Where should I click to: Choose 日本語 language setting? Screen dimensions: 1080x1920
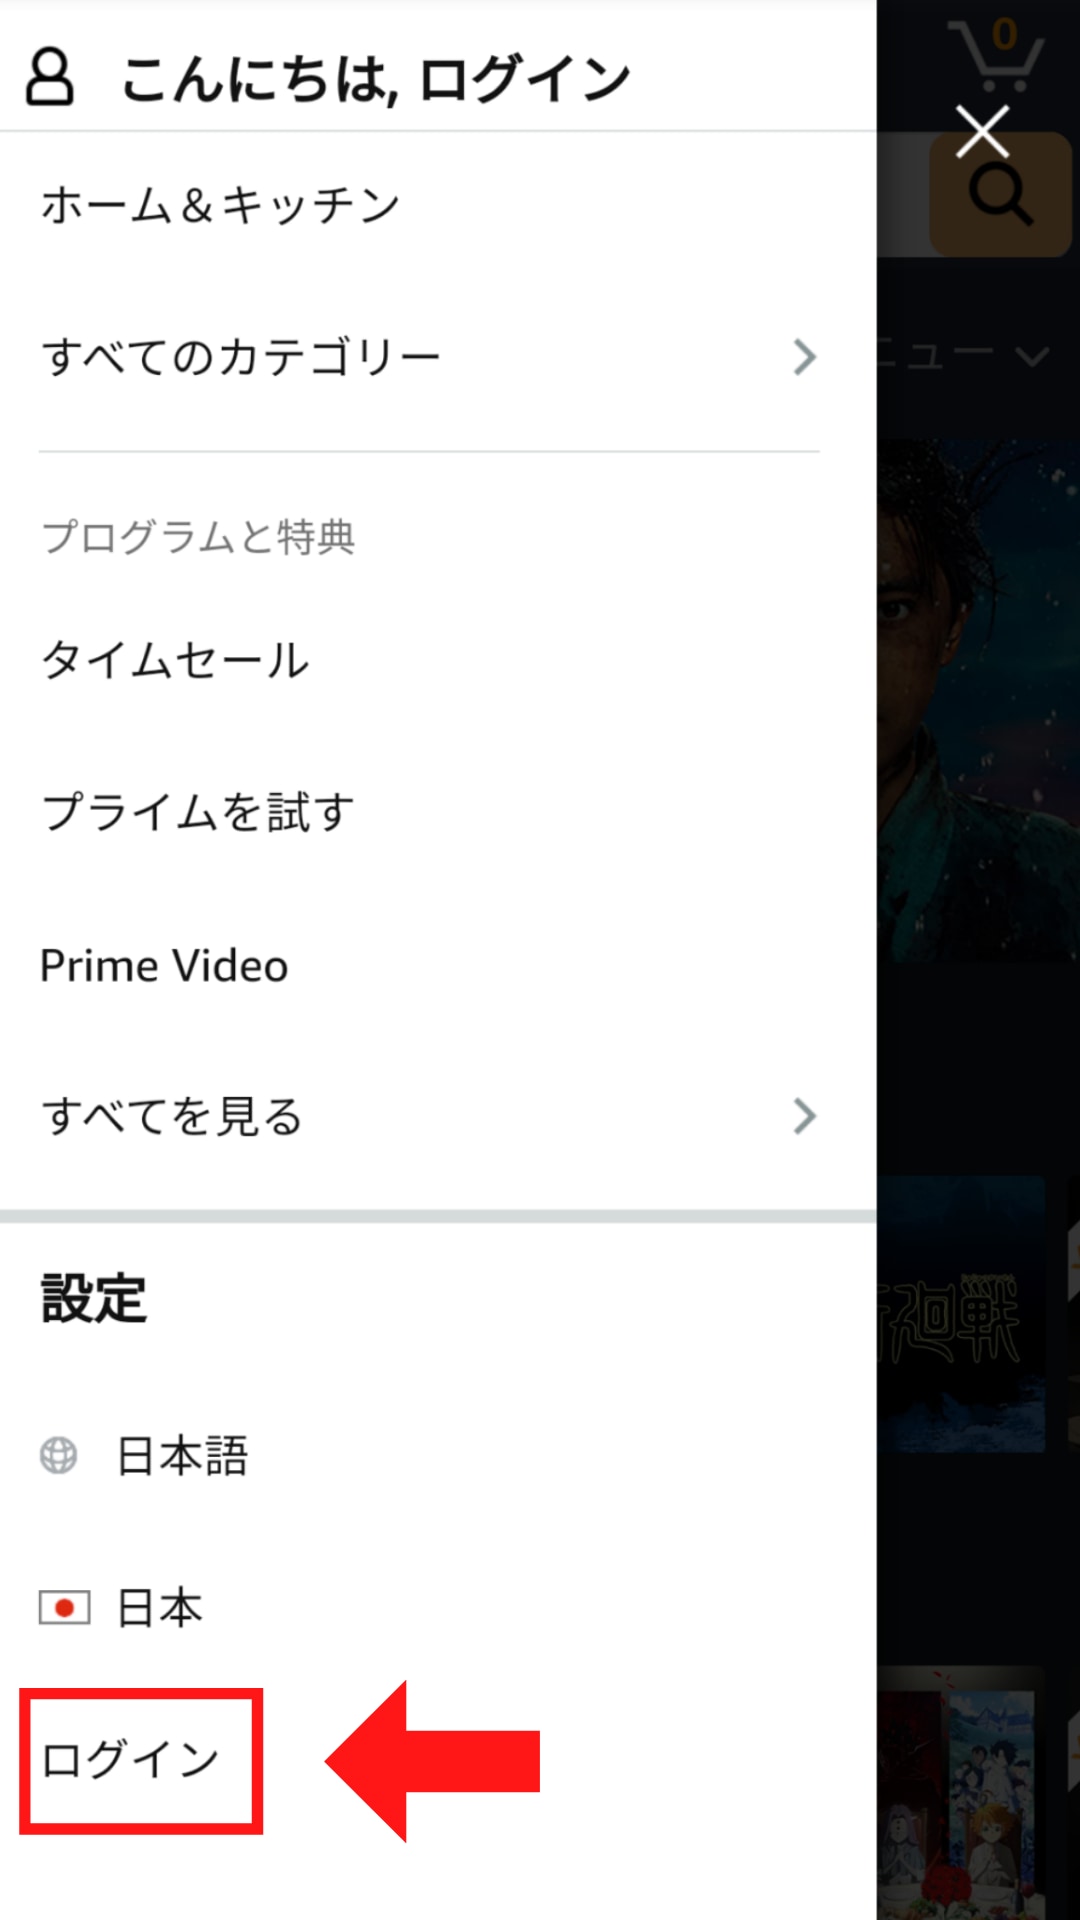(182, 1456)
